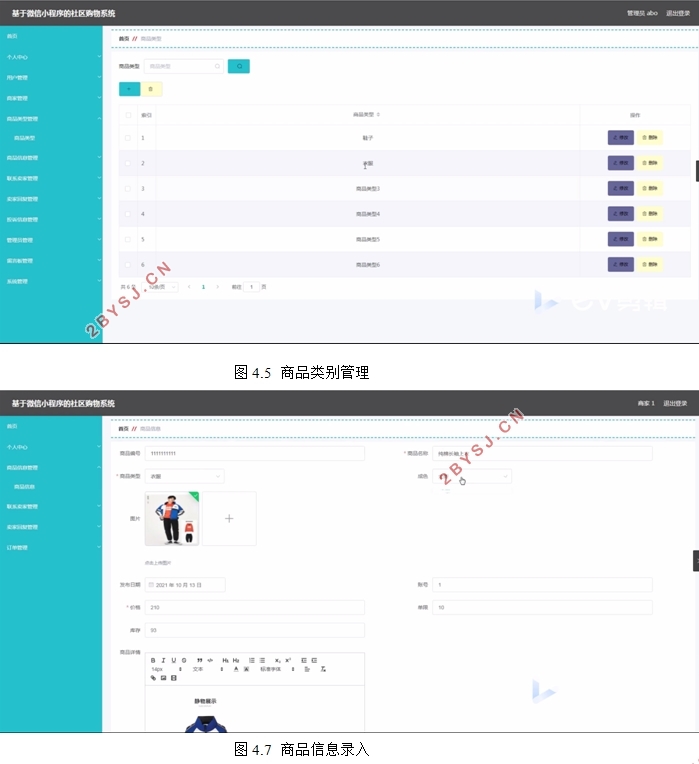Screen dimensions: 699x764
Task: Open the text color picker in the editor toolbar
Action: (x=236, y=669)
